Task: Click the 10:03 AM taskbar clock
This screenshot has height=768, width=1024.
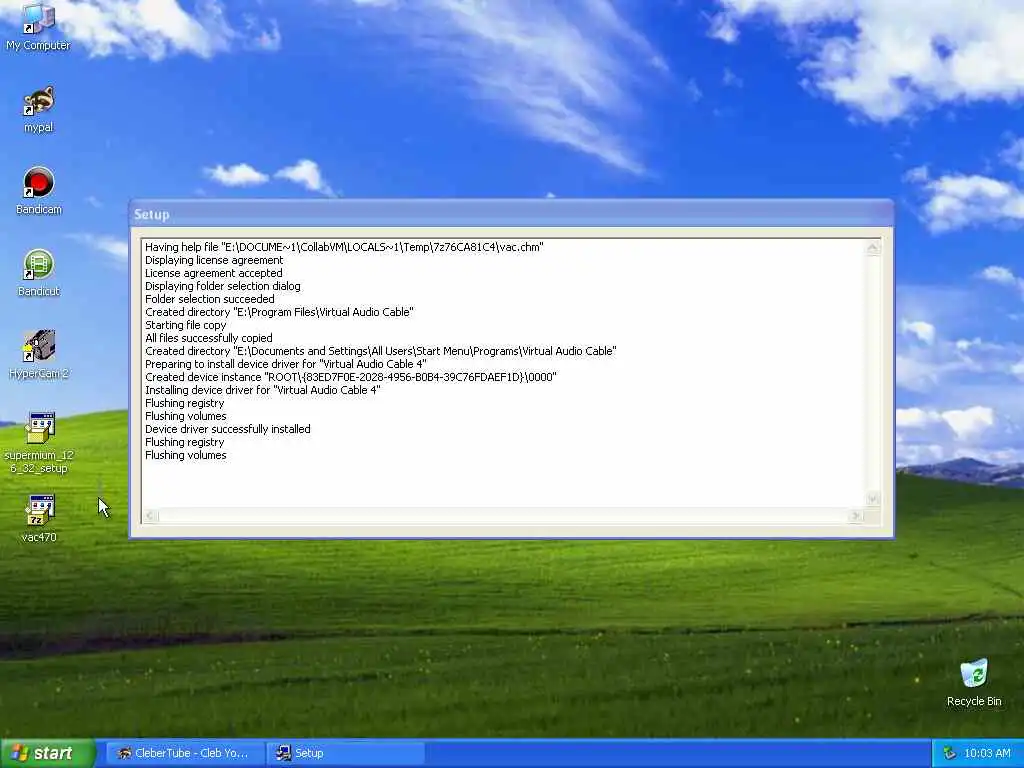Action: (987, 753)
